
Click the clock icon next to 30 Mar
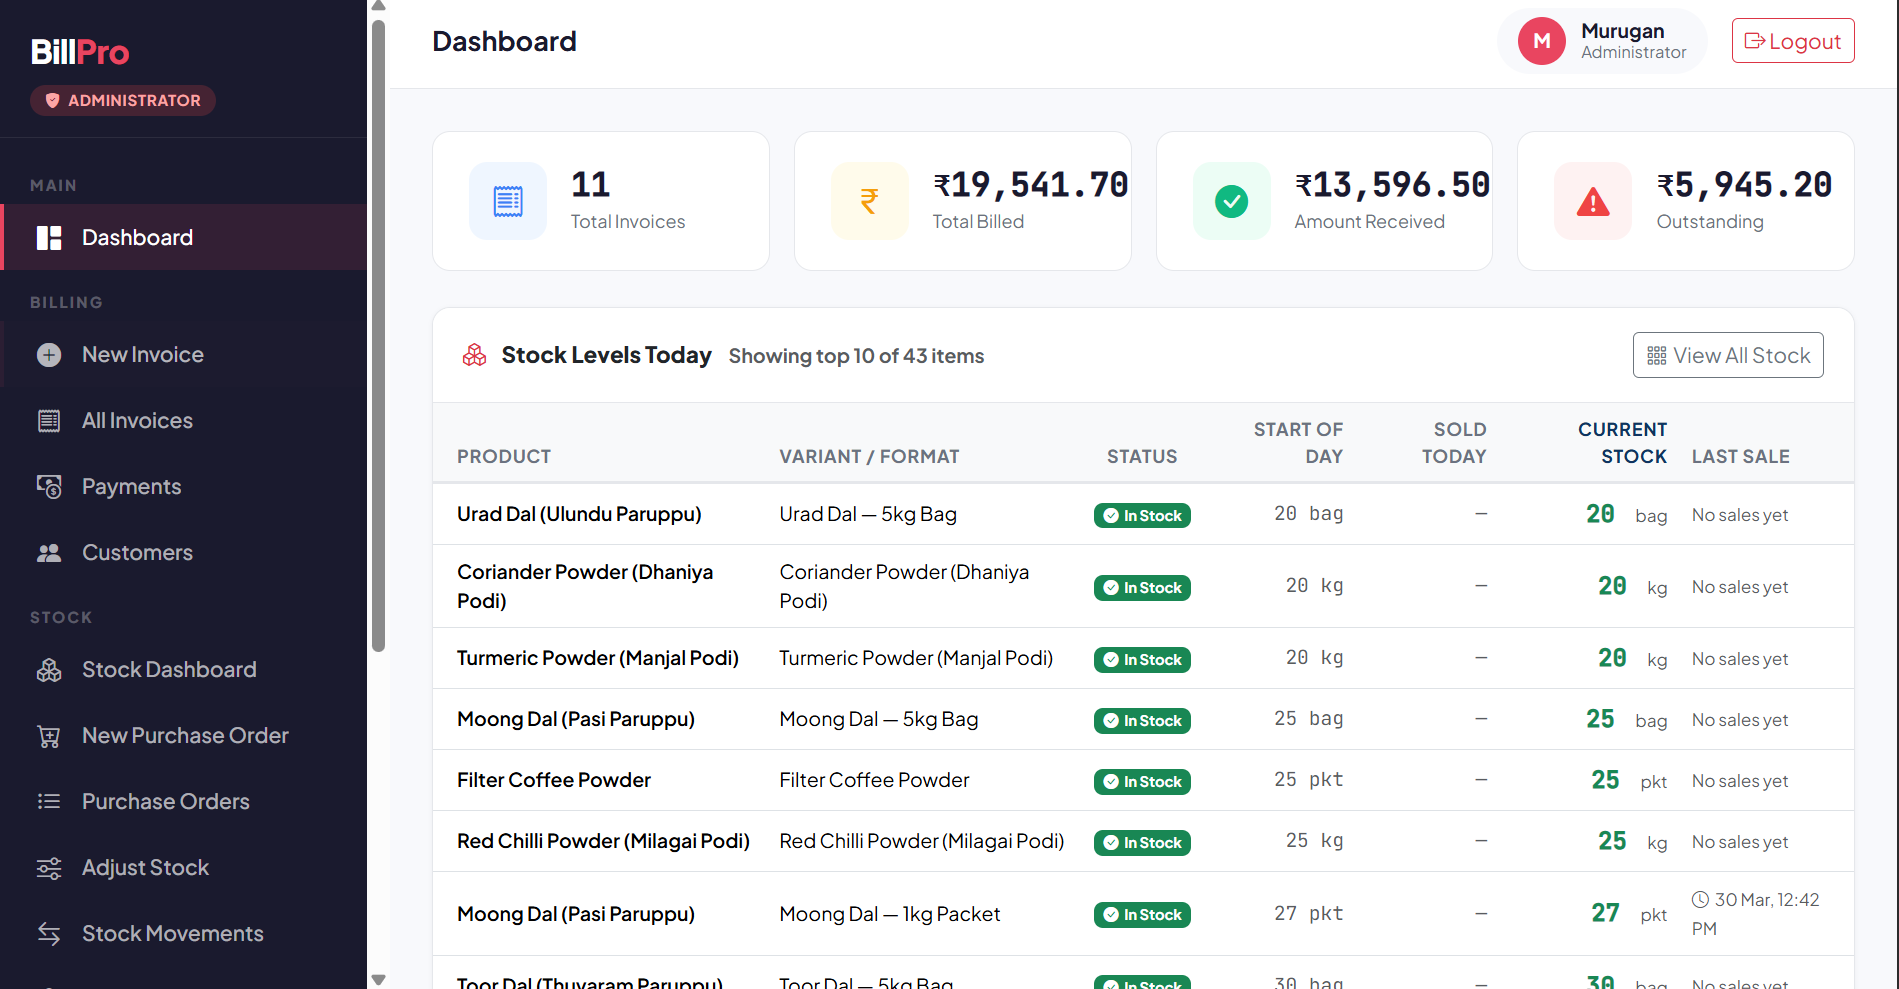(x=1700, y=899)
